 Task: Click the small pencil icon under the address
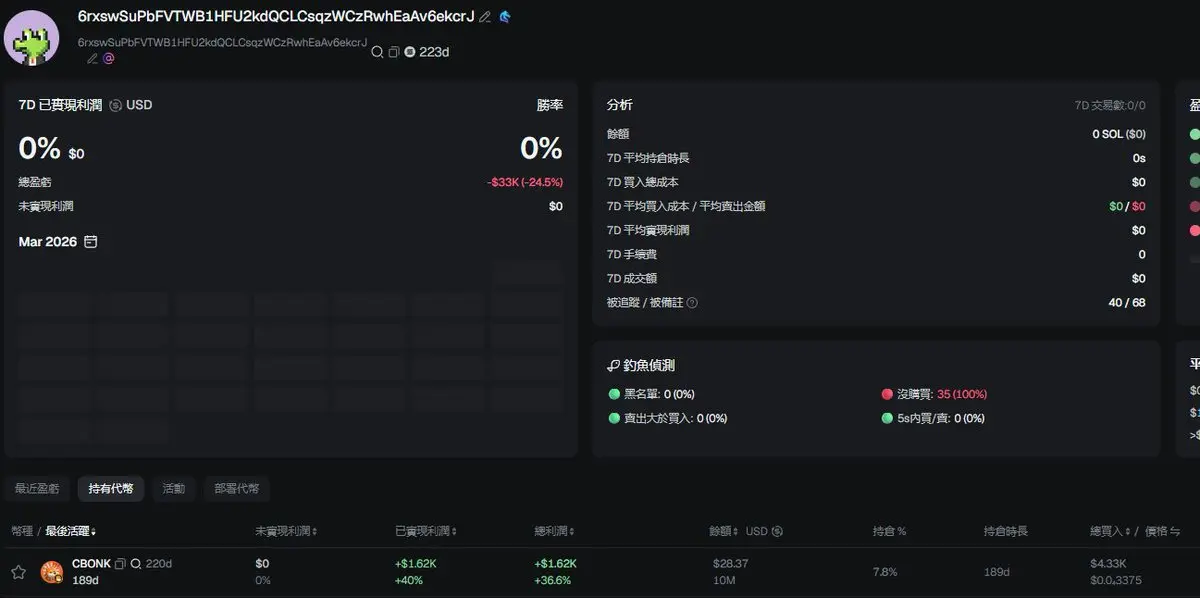pos(93,59)
